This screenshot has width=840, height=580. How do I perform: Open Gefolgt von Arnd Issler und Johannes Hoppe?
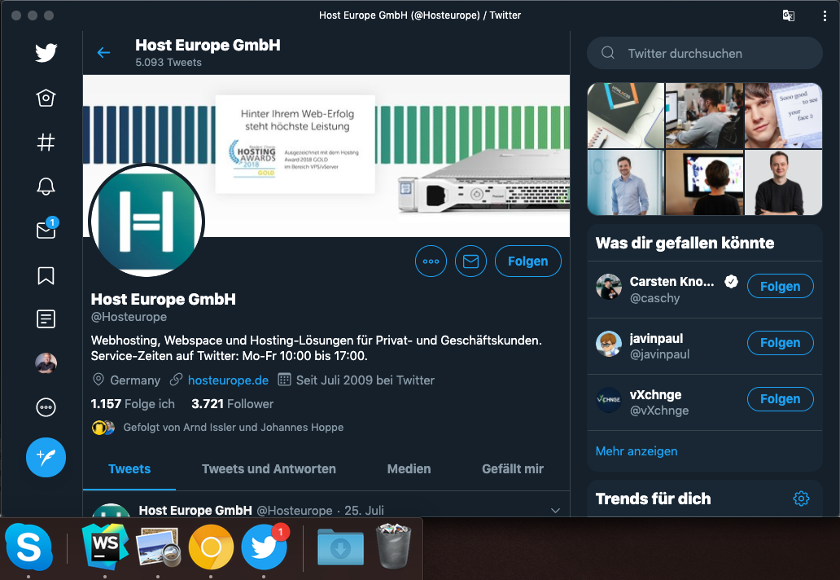(234, 427)
